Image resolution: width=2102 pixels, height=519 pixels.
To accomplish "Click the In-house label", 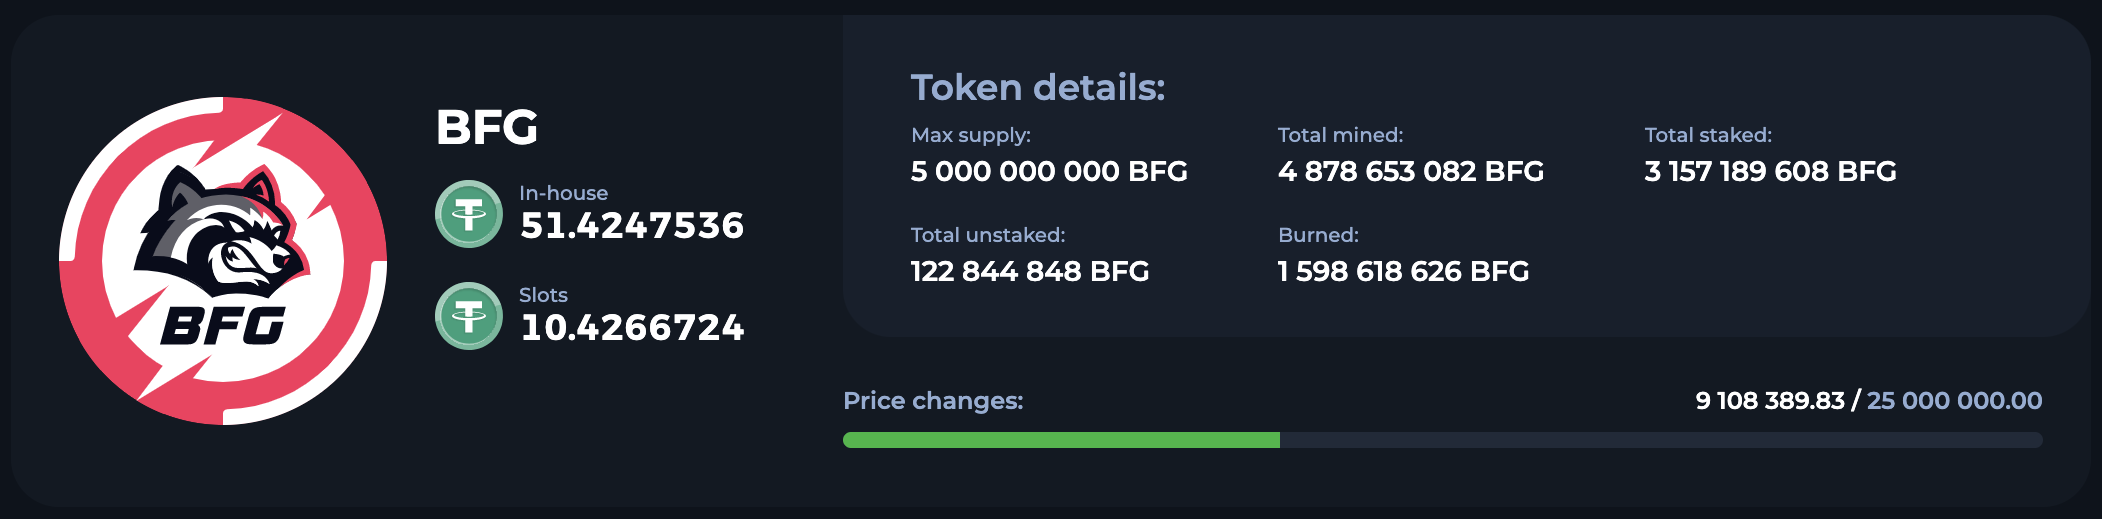I will tap(563, 193).
